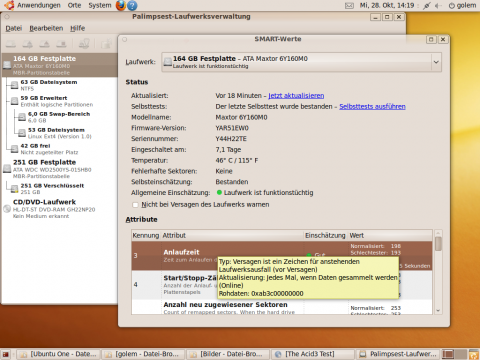480x360 pixels.
Task: Click 'Laufwerk ist funktionstüchtig' in Allgemeine Einschätzung
Action: point(268,193)
